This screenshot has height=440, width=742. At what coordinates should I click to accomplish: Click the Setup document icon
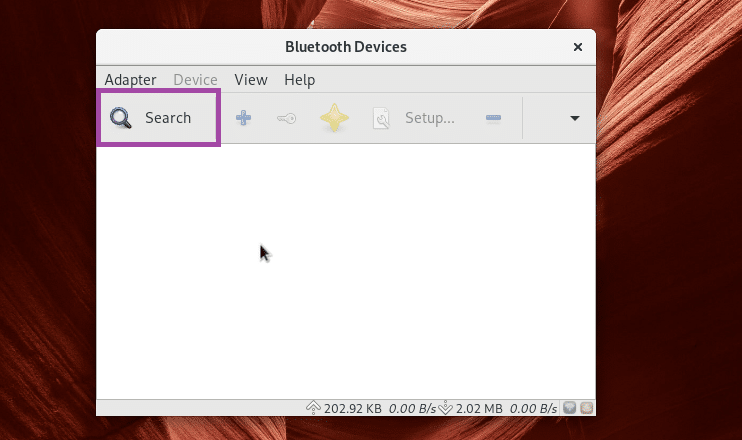pyautogui.click(x=381, y=119)
